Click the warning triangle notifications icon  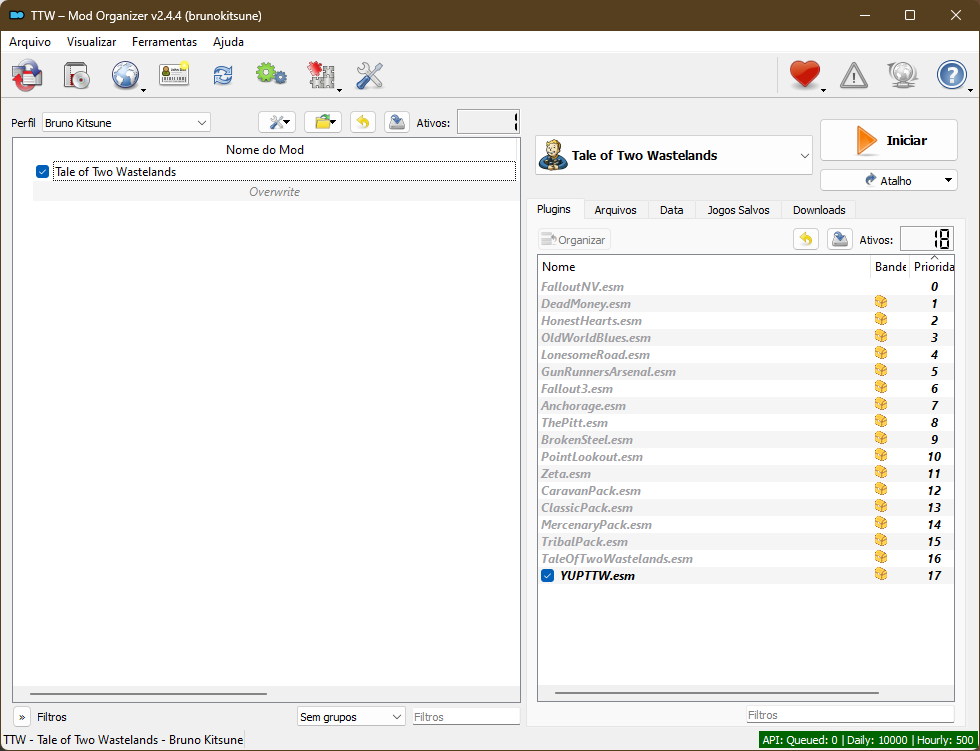tap(854, 76)
